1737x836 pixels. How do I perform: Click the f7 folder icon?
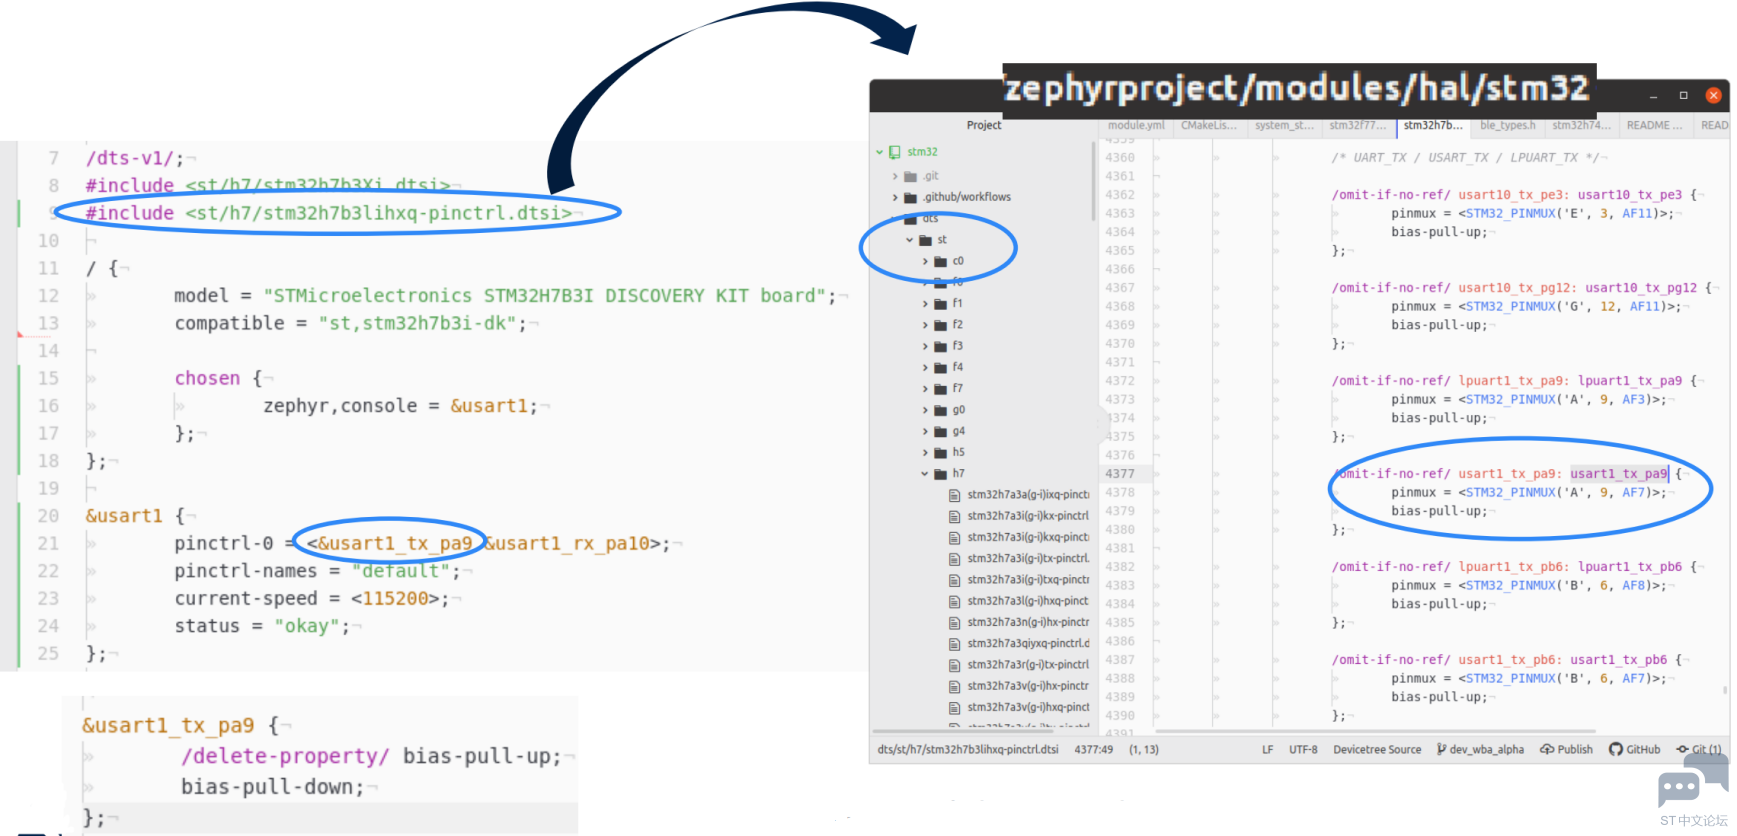940,388
